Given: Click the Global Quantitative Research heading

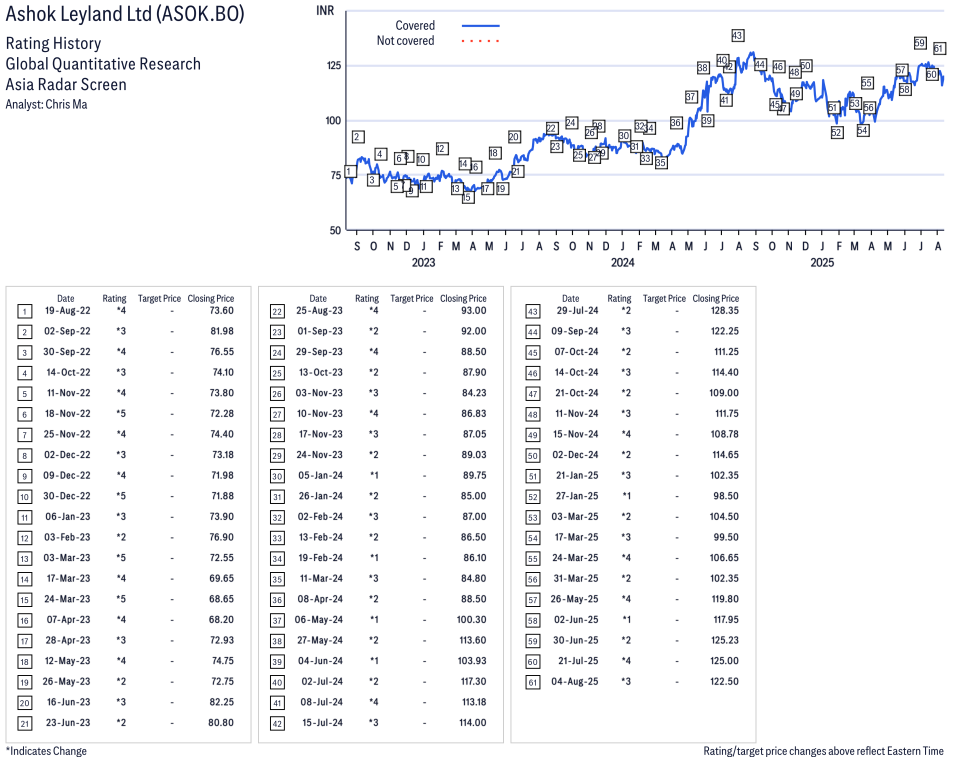Looking at the screenshot, I should (x=103, y=64).
